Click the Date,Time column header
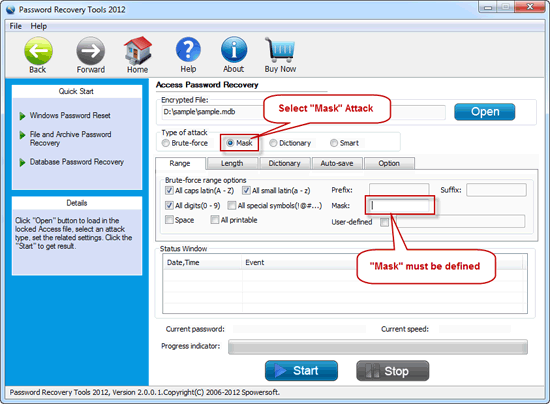The image size is (550, 404). (x=202, y=263)
